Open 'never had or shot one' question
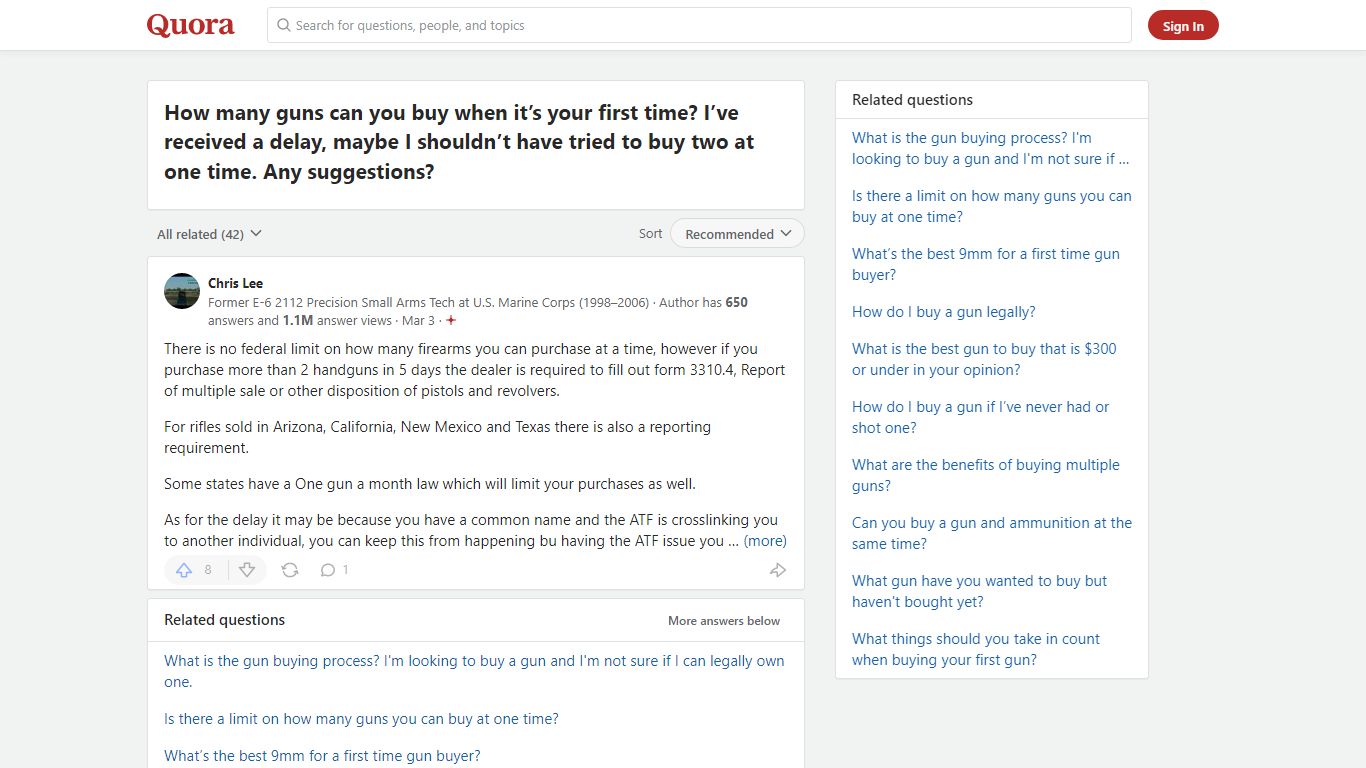Screen dimensions: 1366x768 tap(981, 417)
